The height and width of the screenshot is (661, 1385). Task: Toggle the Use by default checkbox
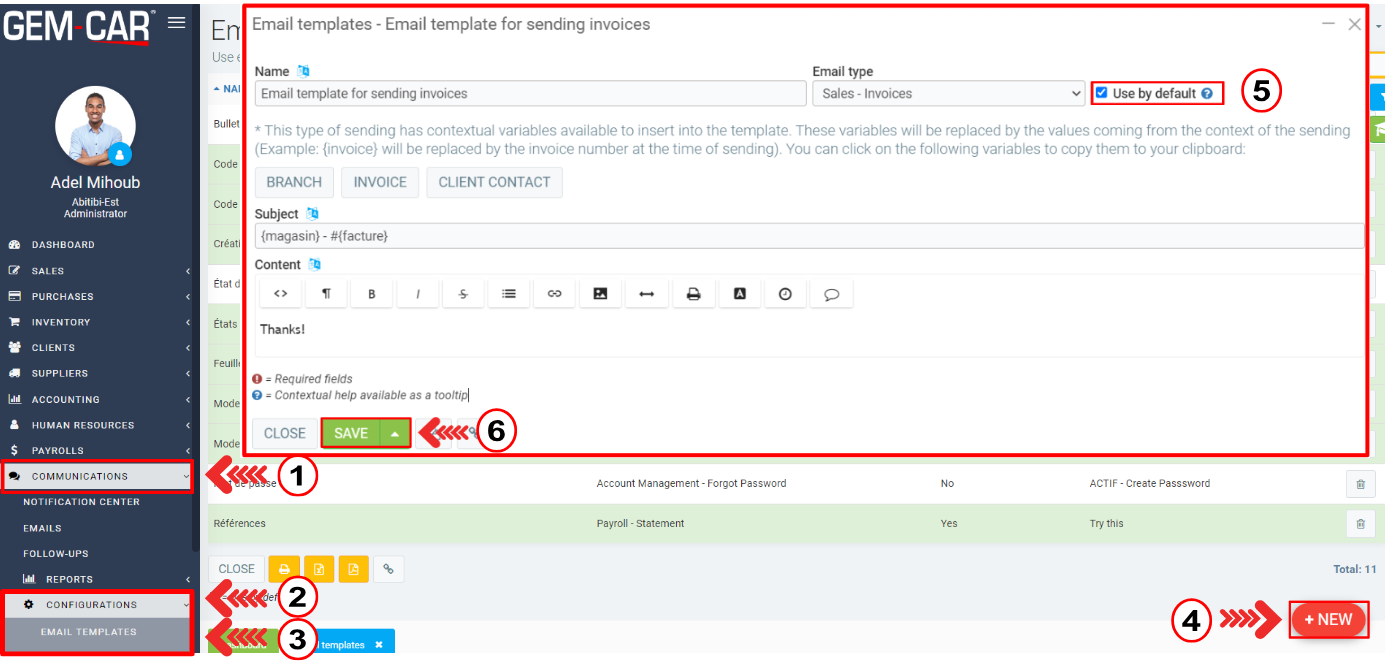click(x=1102, y=93)
